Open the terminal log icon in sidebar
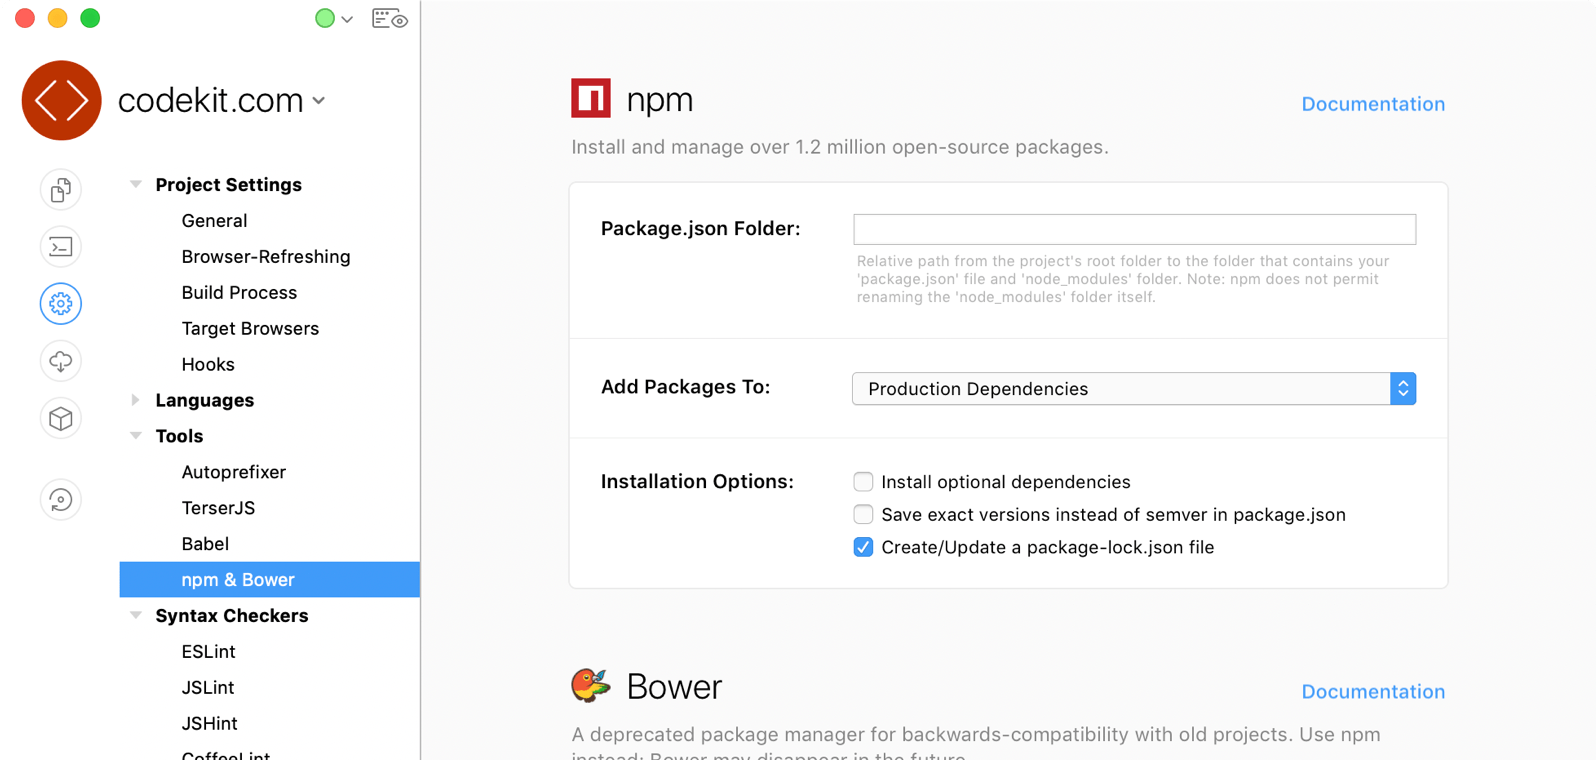The height and width of the screenshot is (760, 1596). click(x=61, y=247)
